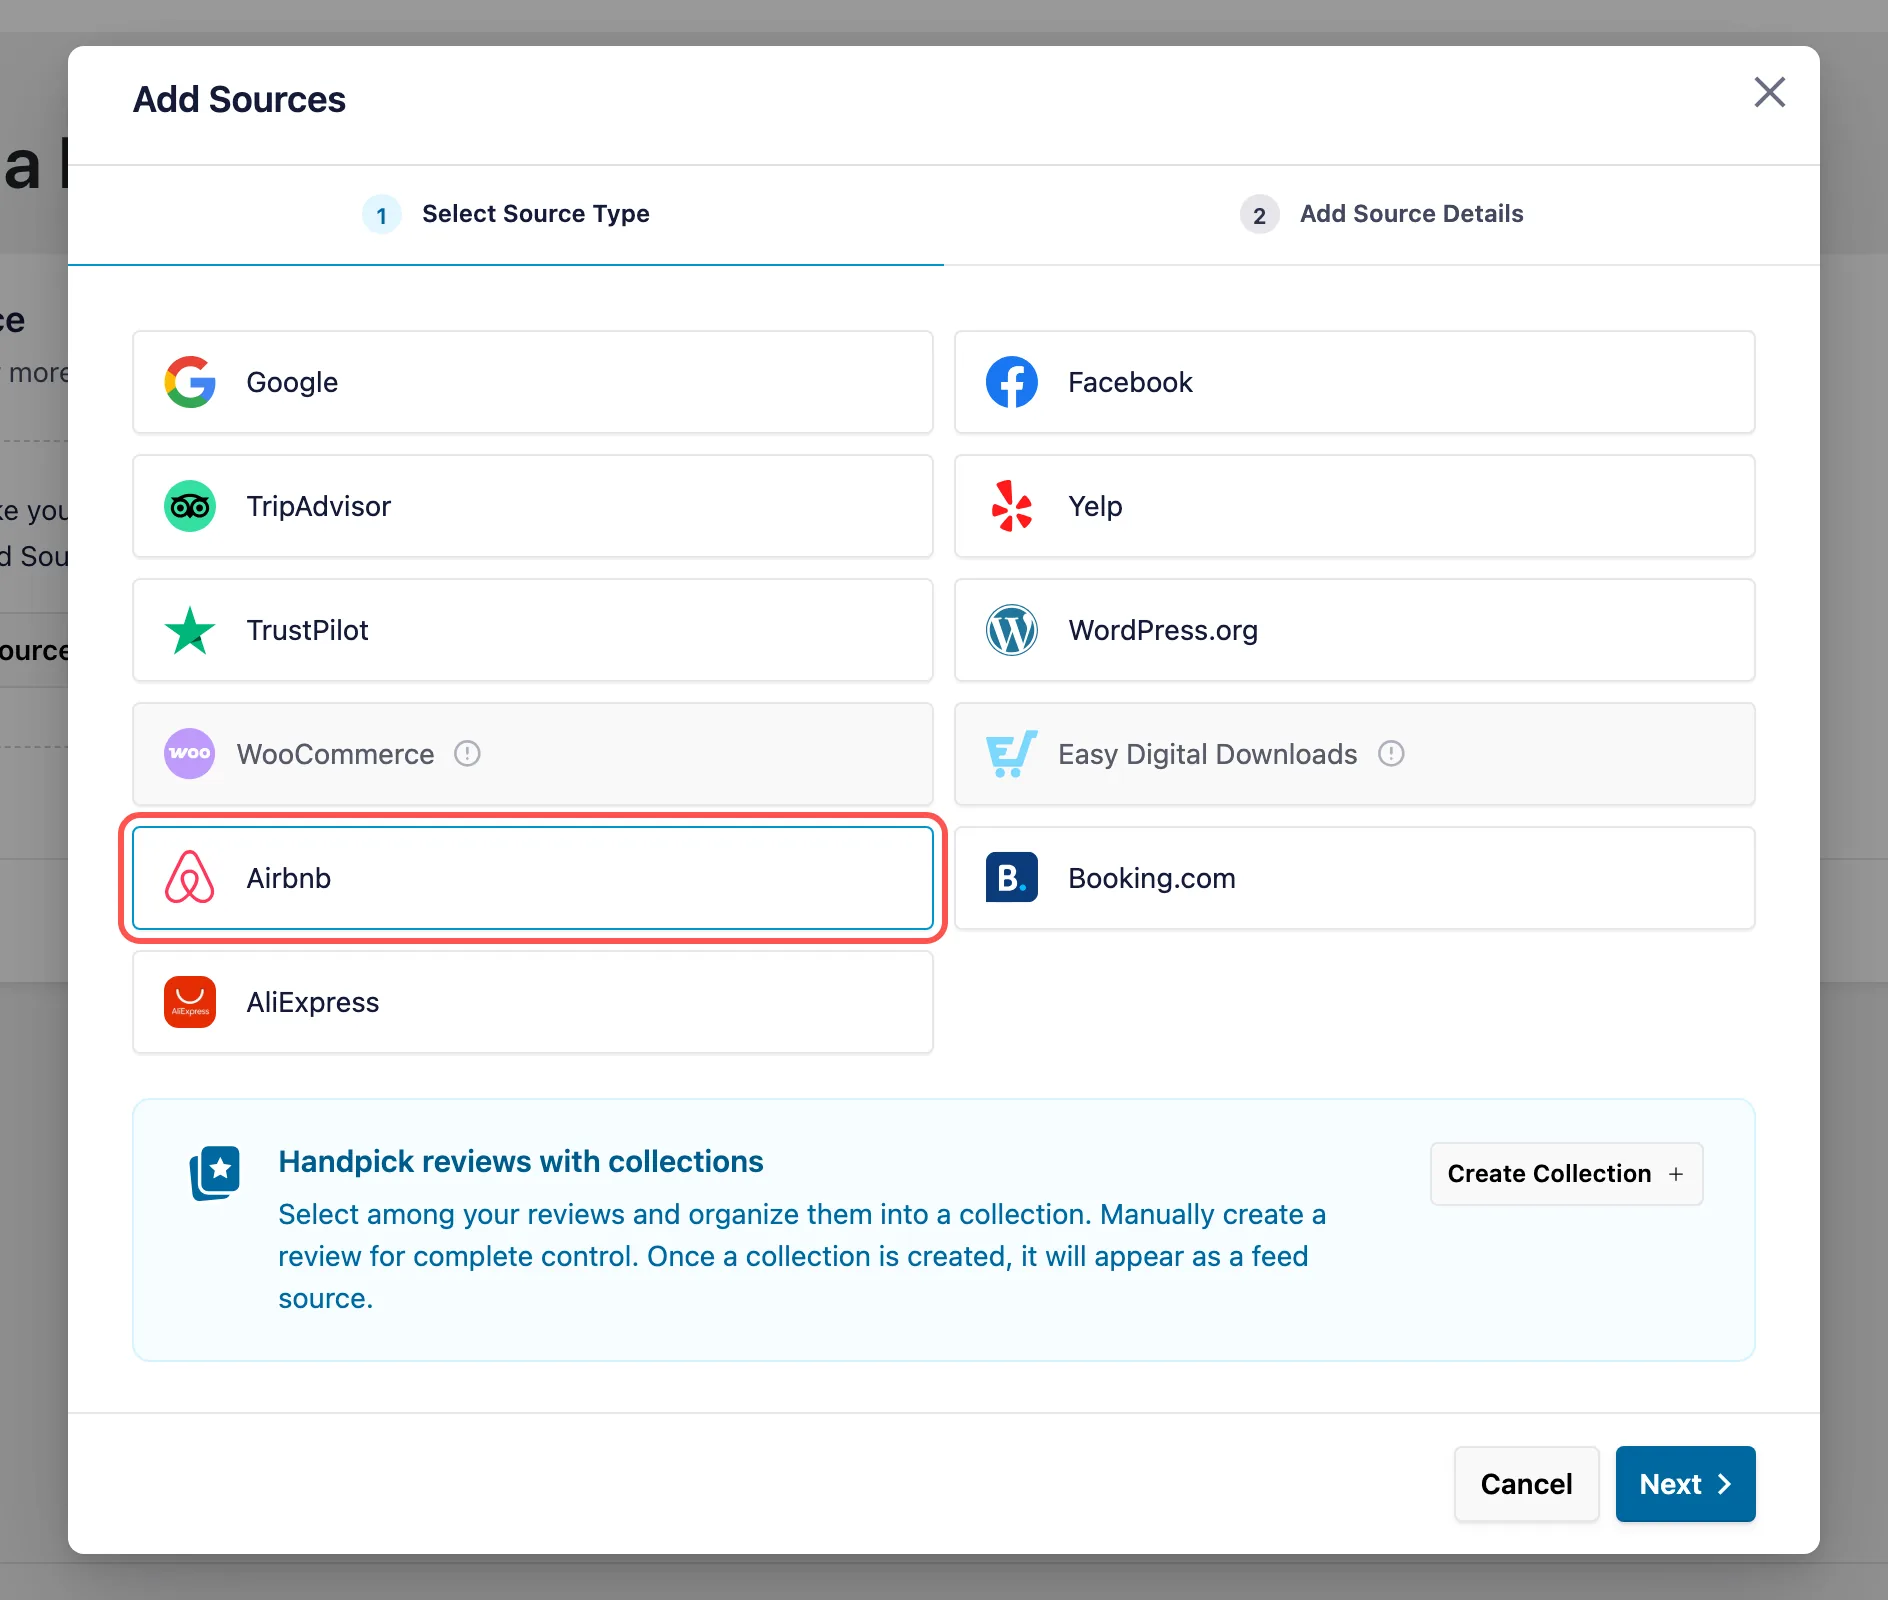Open the Select Source Type step
The image size is (1888, 1600).
[x=506, y=214]
